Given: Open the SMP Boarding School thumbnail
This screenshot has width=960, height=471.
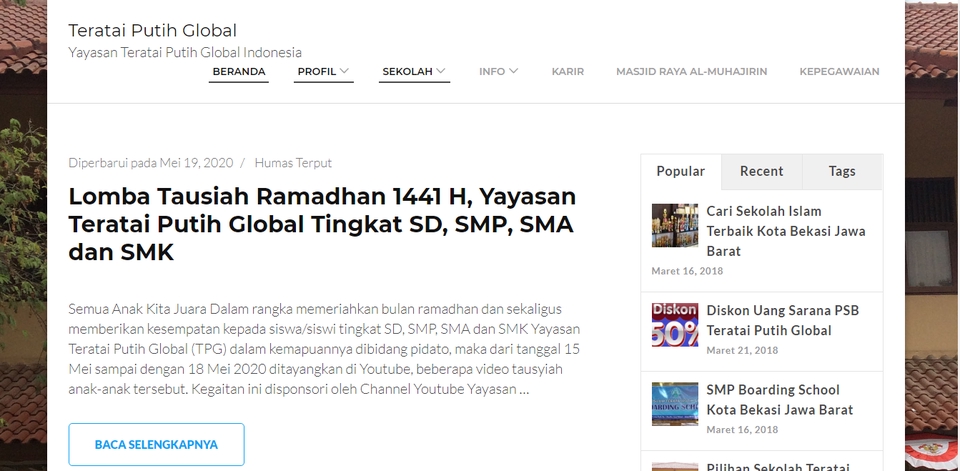Looking at the screenshot, I should pos(675,404).
